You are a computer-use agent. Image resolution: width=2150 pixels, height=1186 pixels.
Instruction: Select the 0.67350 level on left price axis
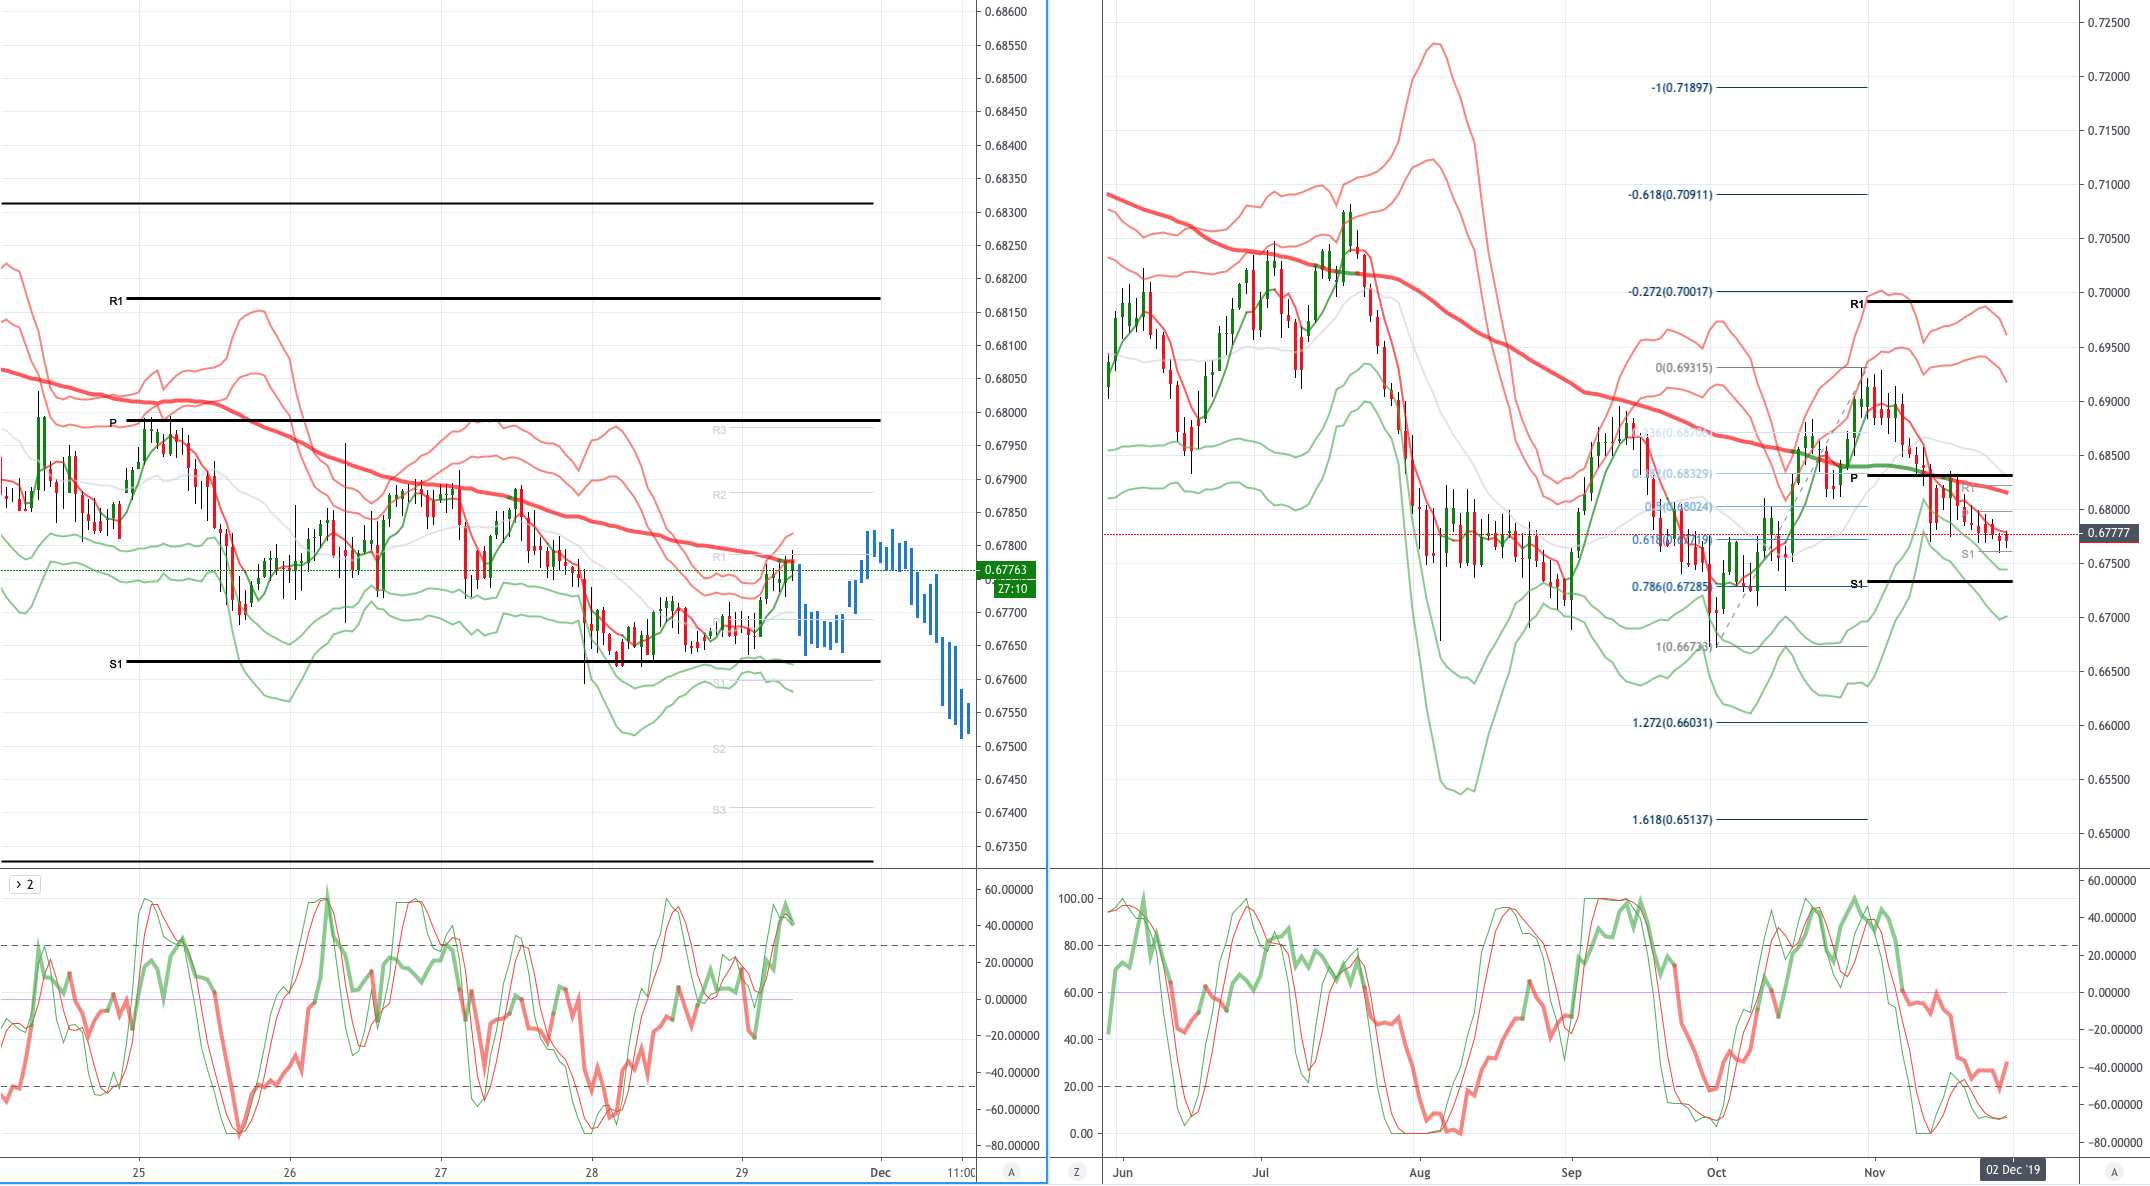1006,847
